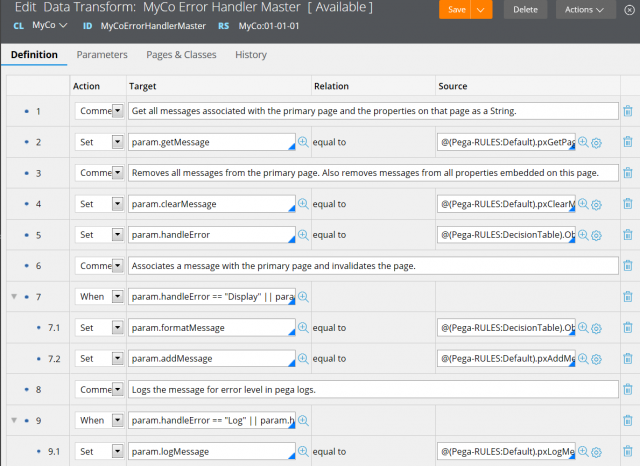Open the magnifier lookup beside param.getMessage
This screenshot has width=640, height=466.
303,143
